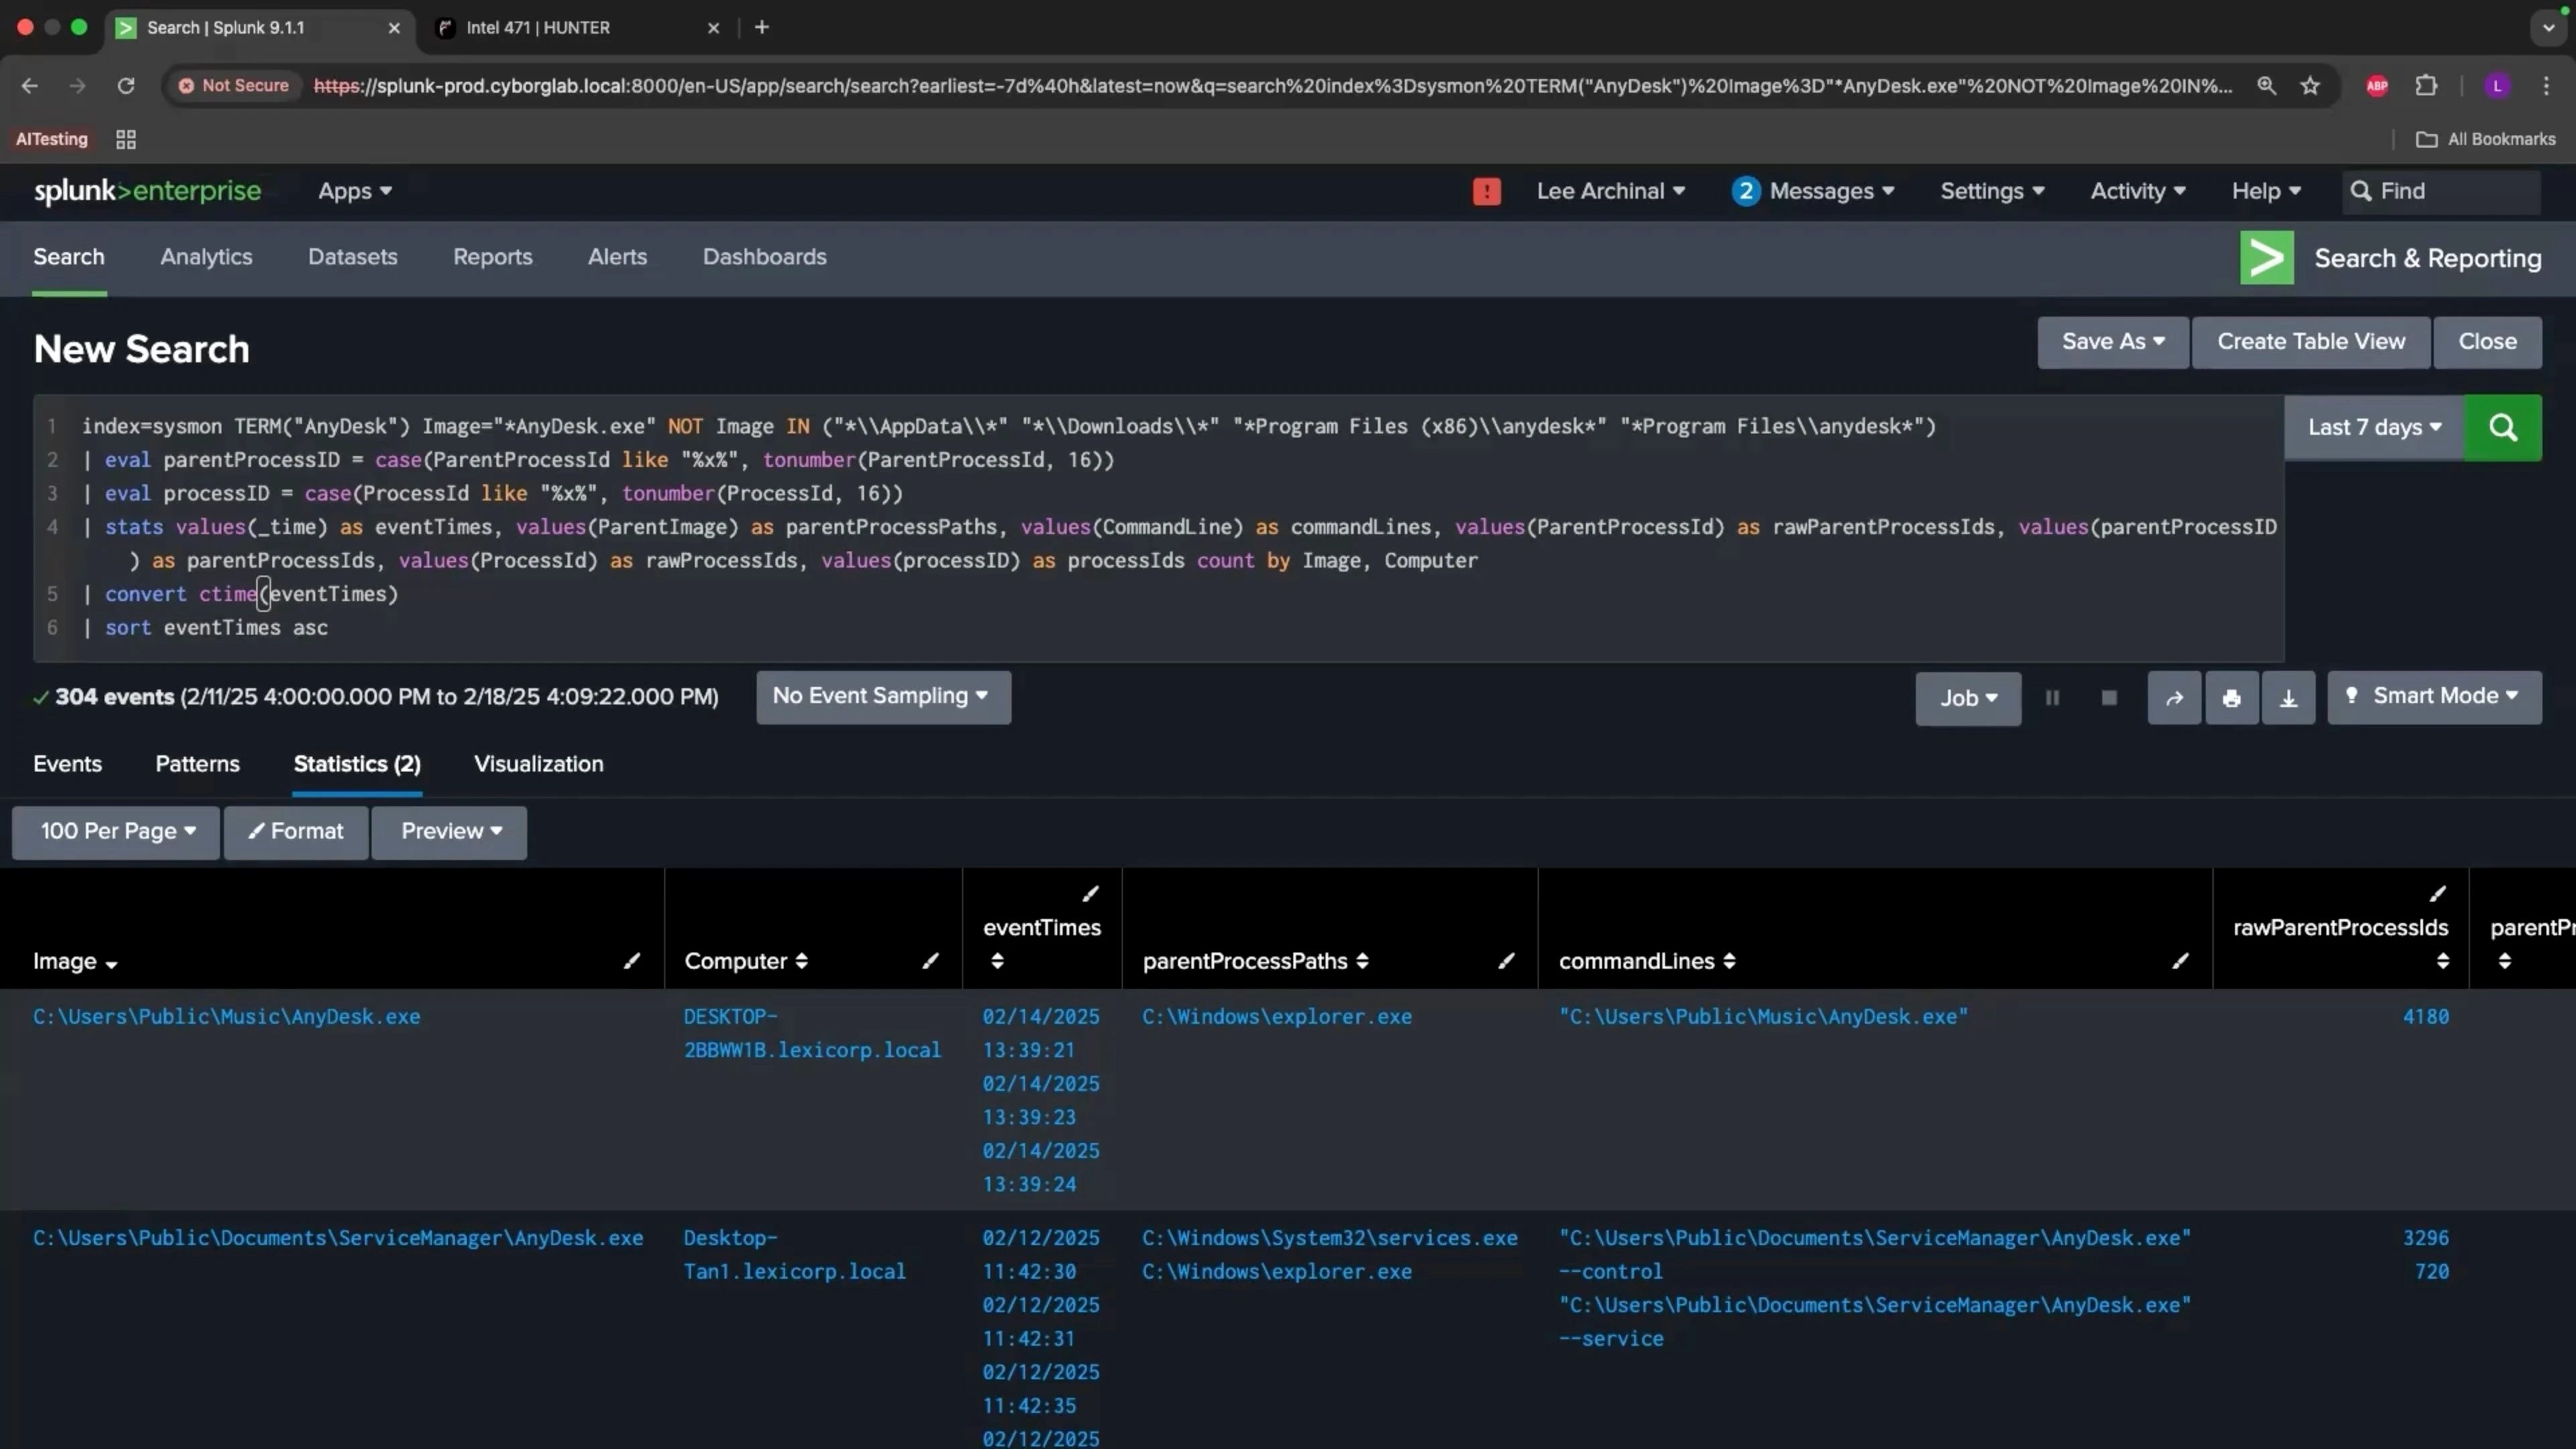Screen dimensions: 2576x1449
Task: Click Create Table View button
Action: click(x=2310, y=342)
